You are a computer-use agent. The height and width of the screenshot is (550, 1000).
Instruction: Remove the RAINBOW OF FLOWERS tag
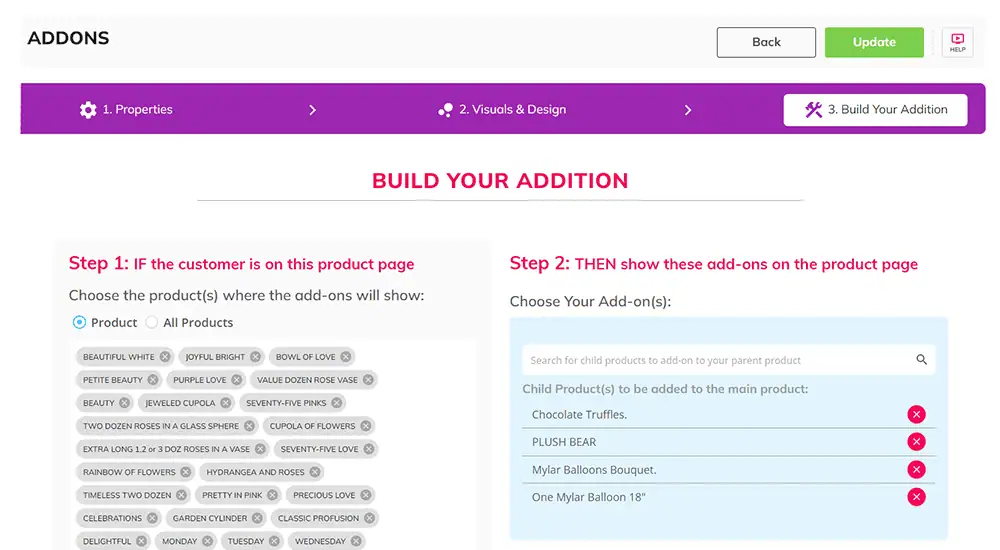click(186, 472)
